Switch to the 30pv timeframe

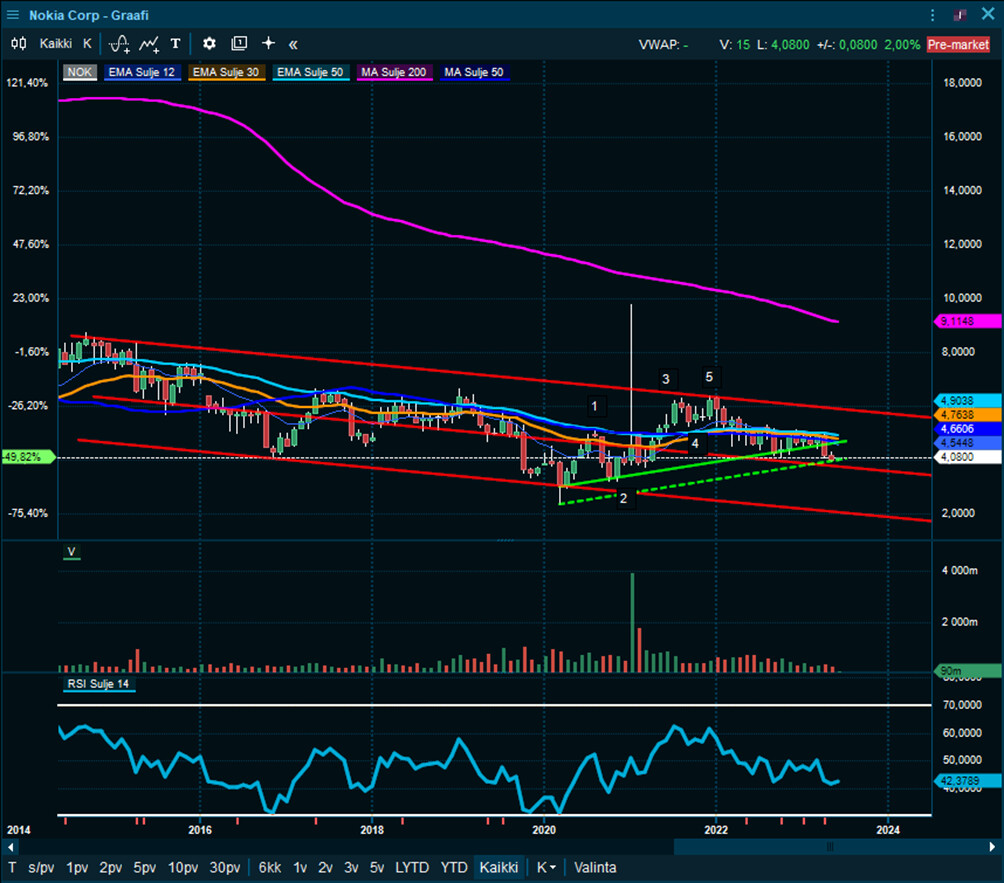pos(225,868)
